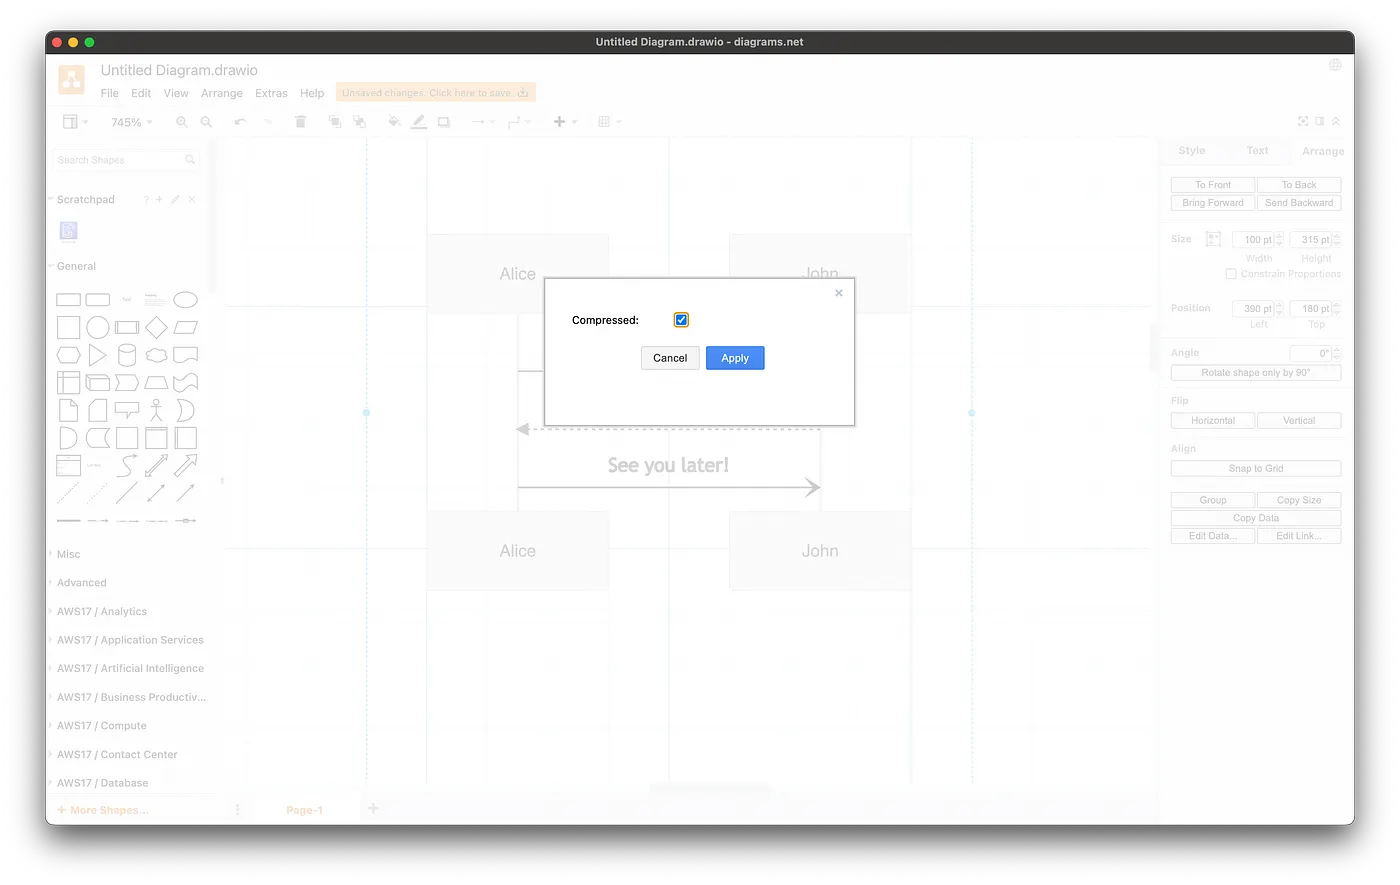The height and width of the screenshot is (885, 1400).
Task: Click the Apply button in the dialog
Action: pos(735,357)
